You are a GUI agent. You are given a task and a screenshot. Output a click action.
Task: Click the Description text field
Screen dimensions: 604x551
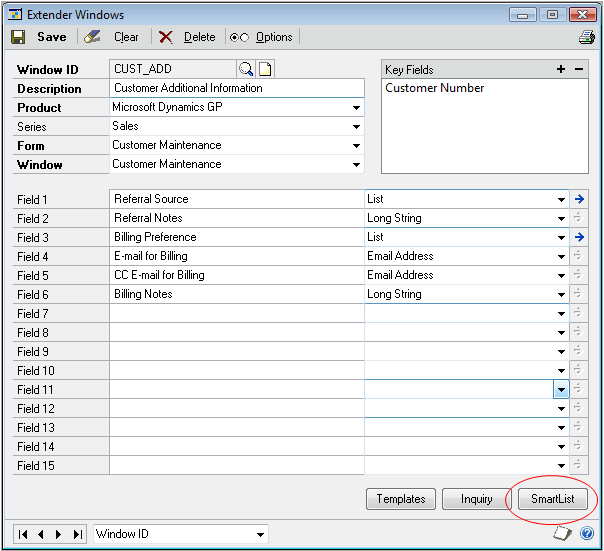coord(236,88)
